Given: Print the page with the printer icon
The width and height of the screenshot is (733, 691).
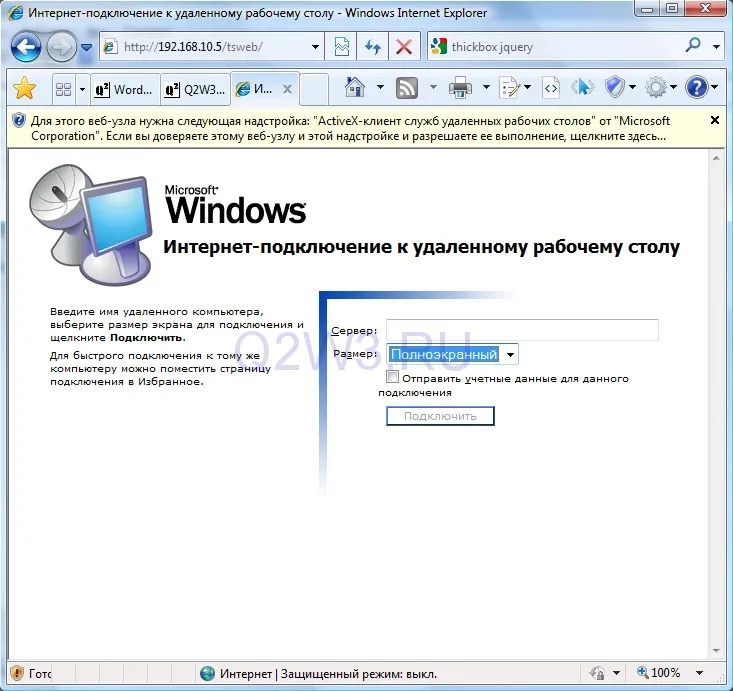Looking at the screenshot, I should tap(460, 88).
